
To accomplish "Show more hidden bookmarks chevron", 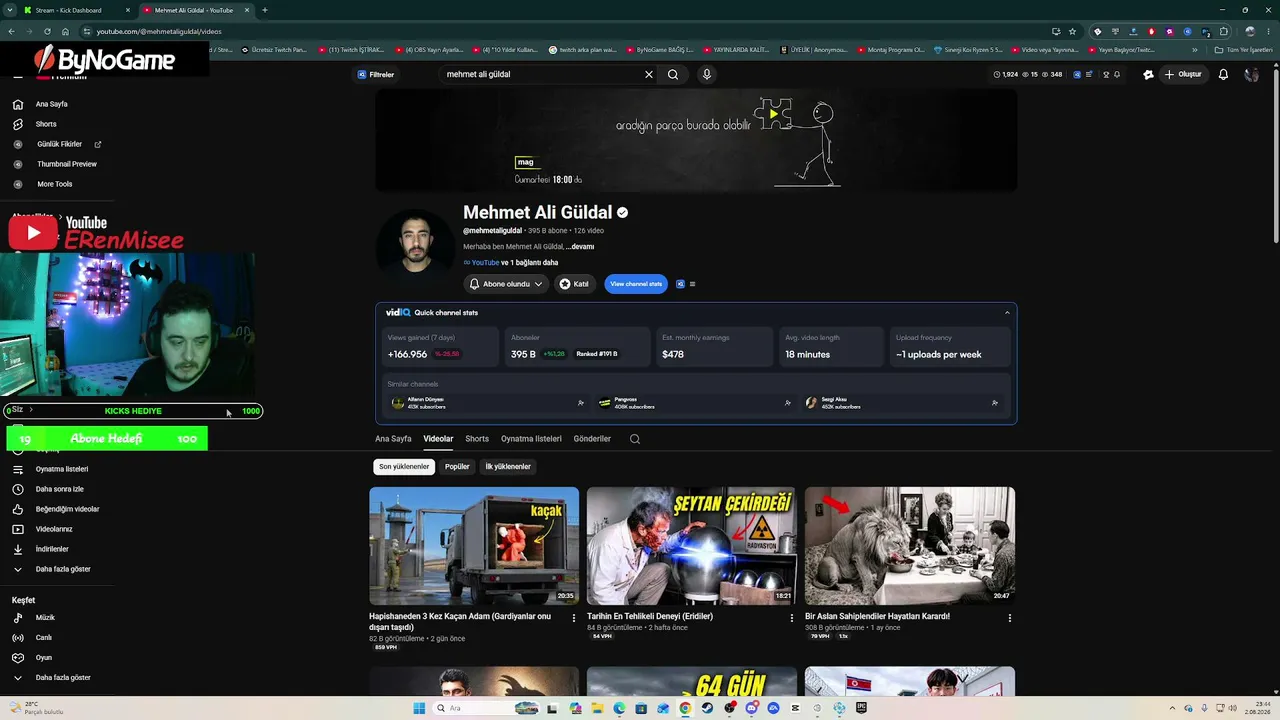I will coord(1195,50).
